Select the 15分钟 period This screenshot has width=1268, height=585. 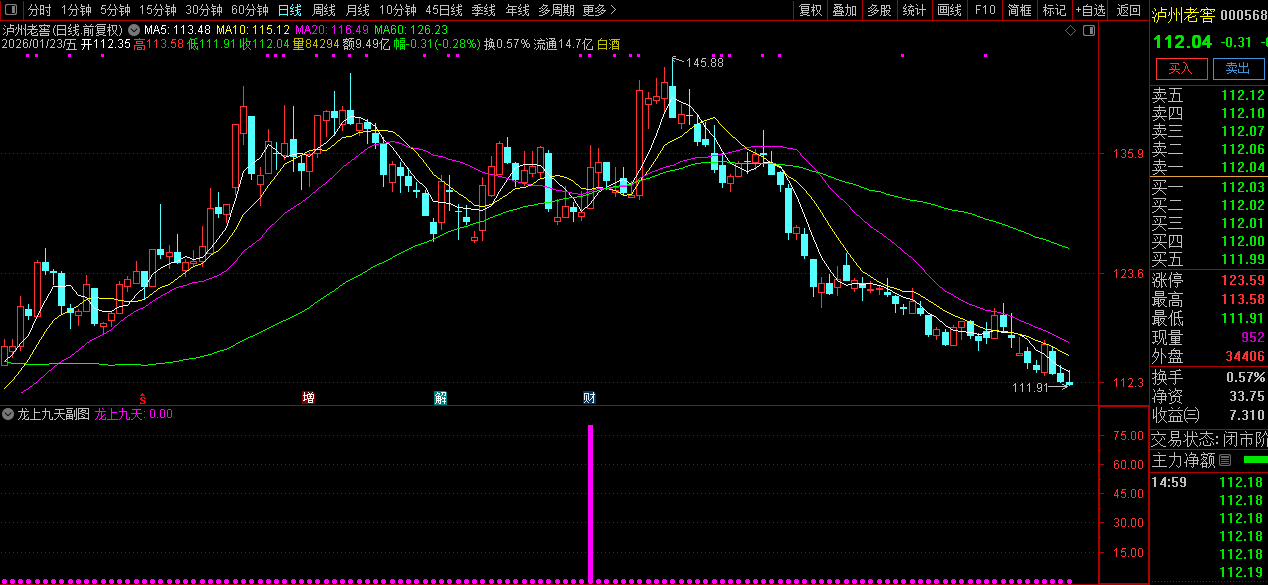coord(158,10)
